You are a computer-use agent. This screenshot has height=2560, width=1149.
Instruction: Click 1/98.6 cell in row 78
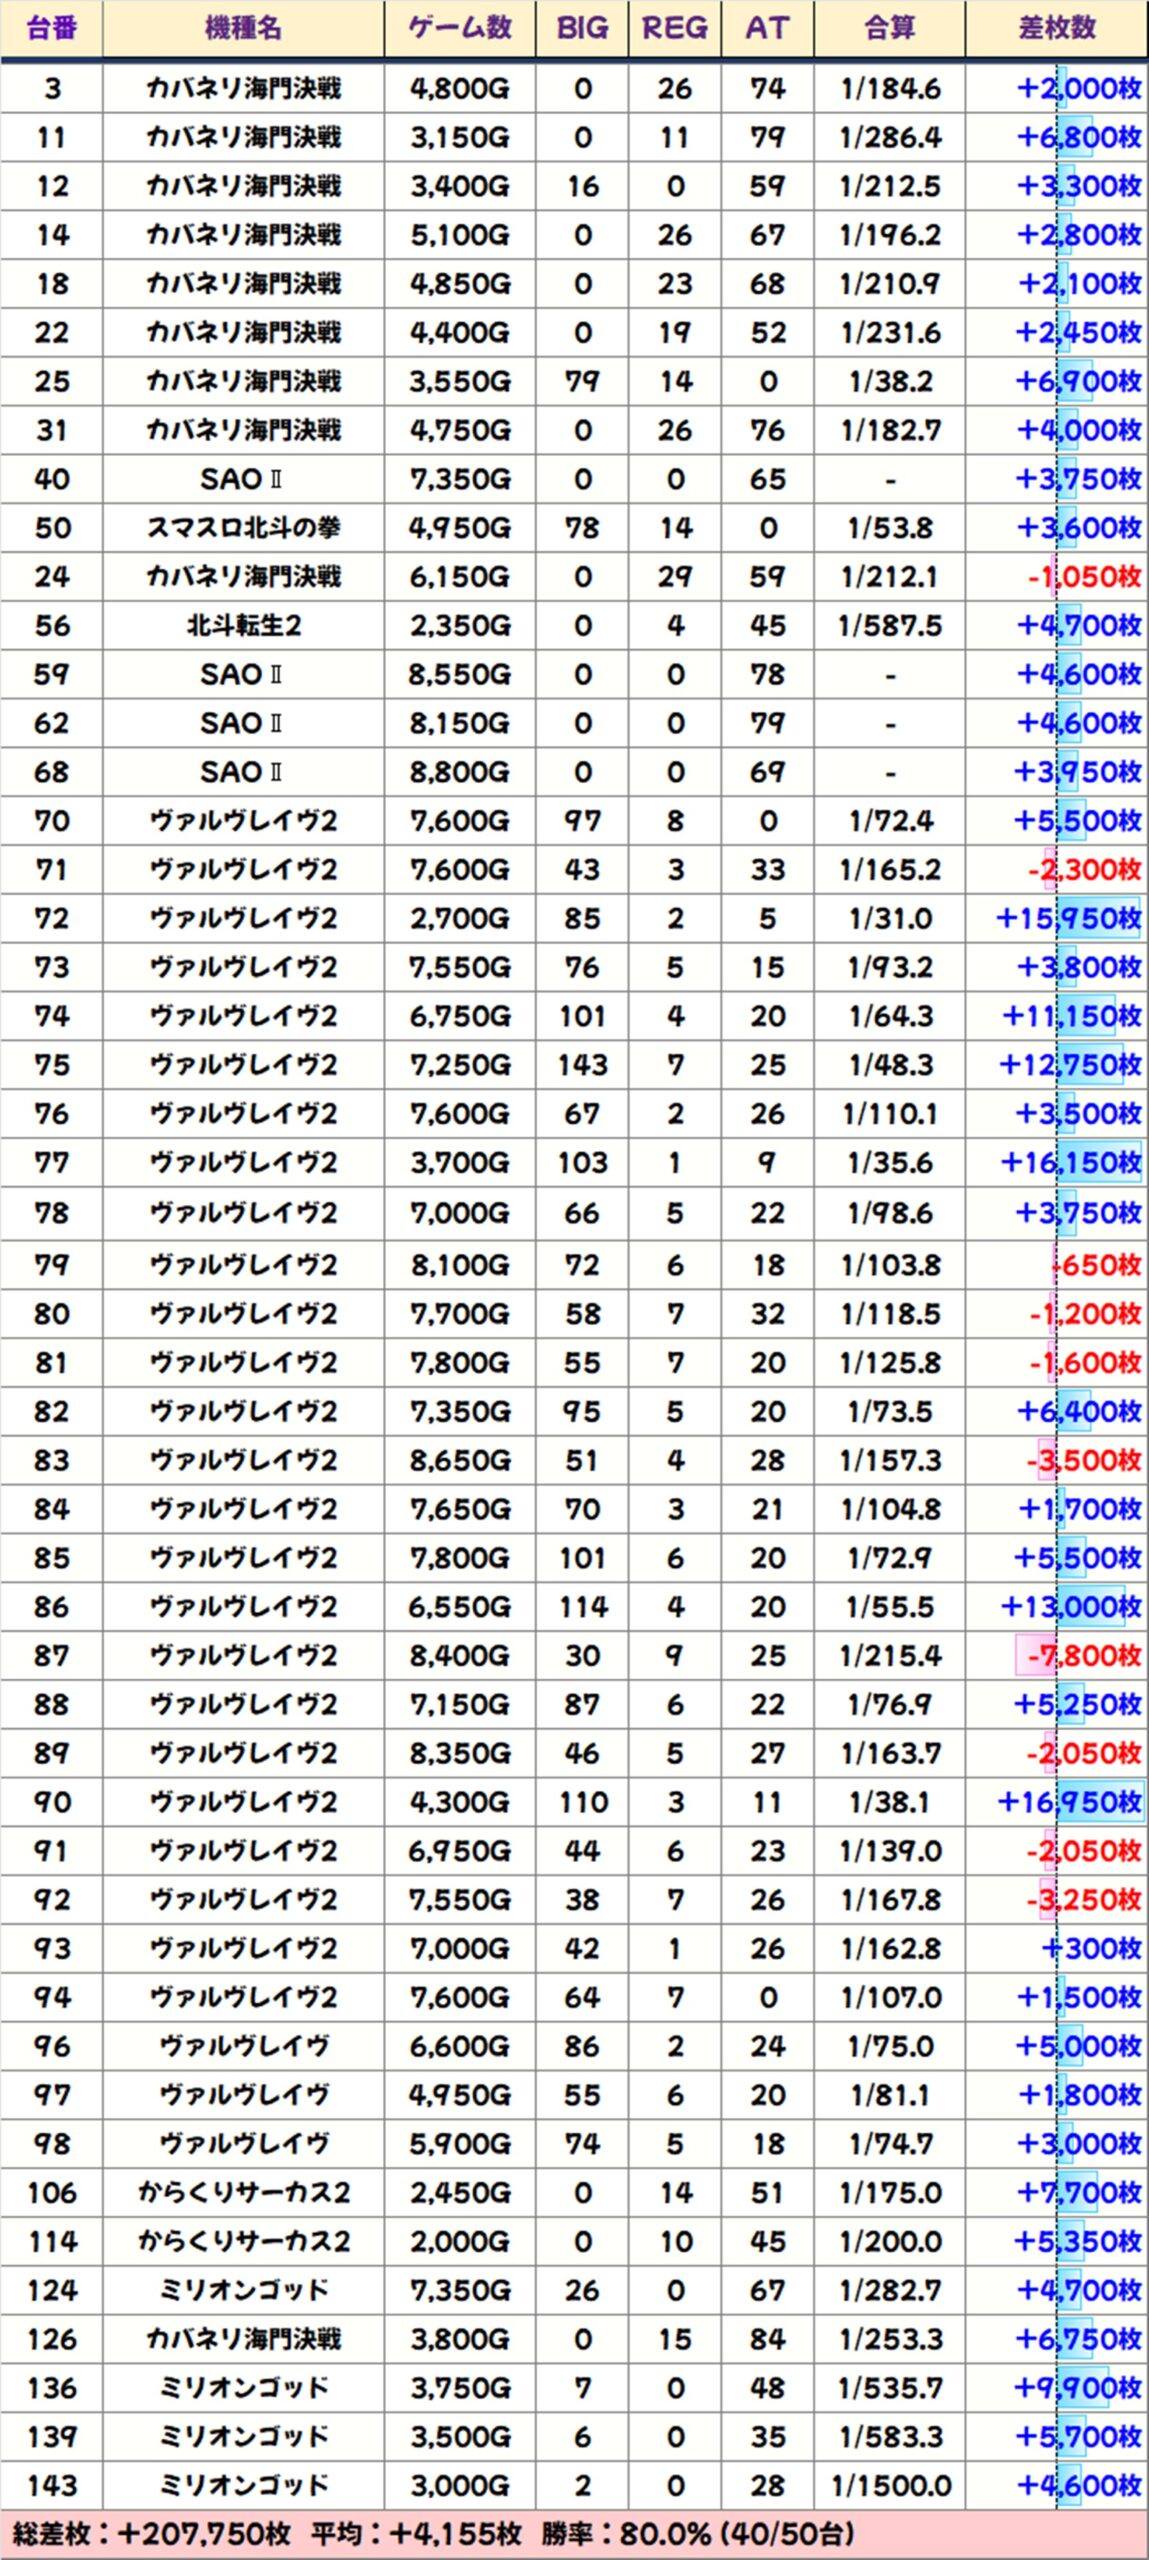coord(890,1213)
